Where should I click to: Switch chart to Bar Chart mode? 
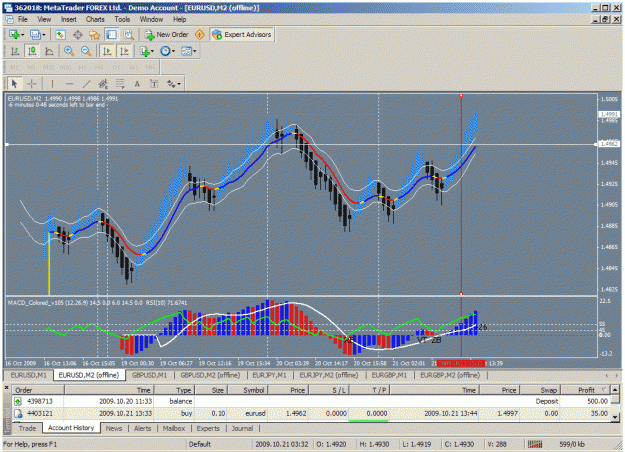point(15,51)
